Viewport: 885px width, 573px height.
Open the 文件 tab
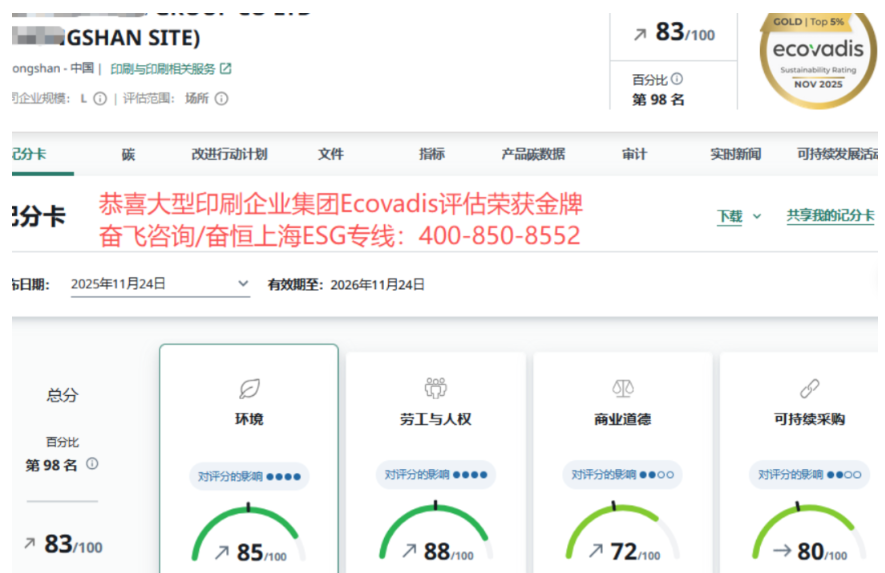point(331,154)
